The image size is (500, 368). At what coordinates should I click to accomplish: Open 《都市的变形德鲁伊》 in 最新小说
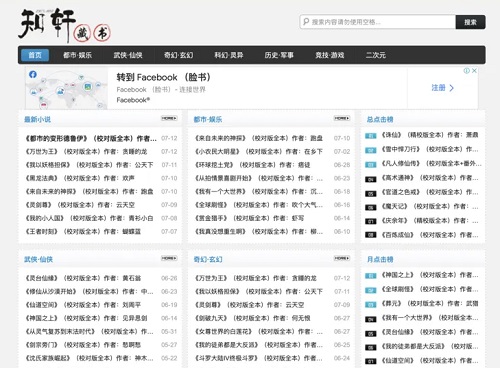pyautogui.click(x=91, y=138)
